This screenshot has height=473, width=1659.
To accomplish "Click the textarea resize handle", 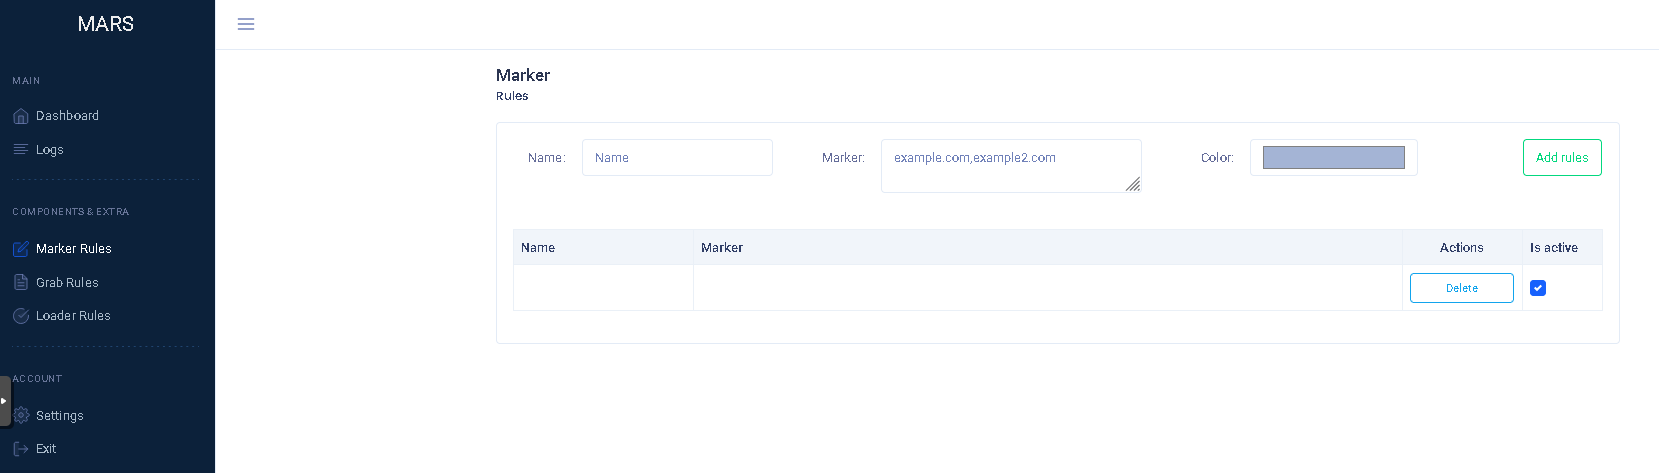I will click(x=1133, y=185).
